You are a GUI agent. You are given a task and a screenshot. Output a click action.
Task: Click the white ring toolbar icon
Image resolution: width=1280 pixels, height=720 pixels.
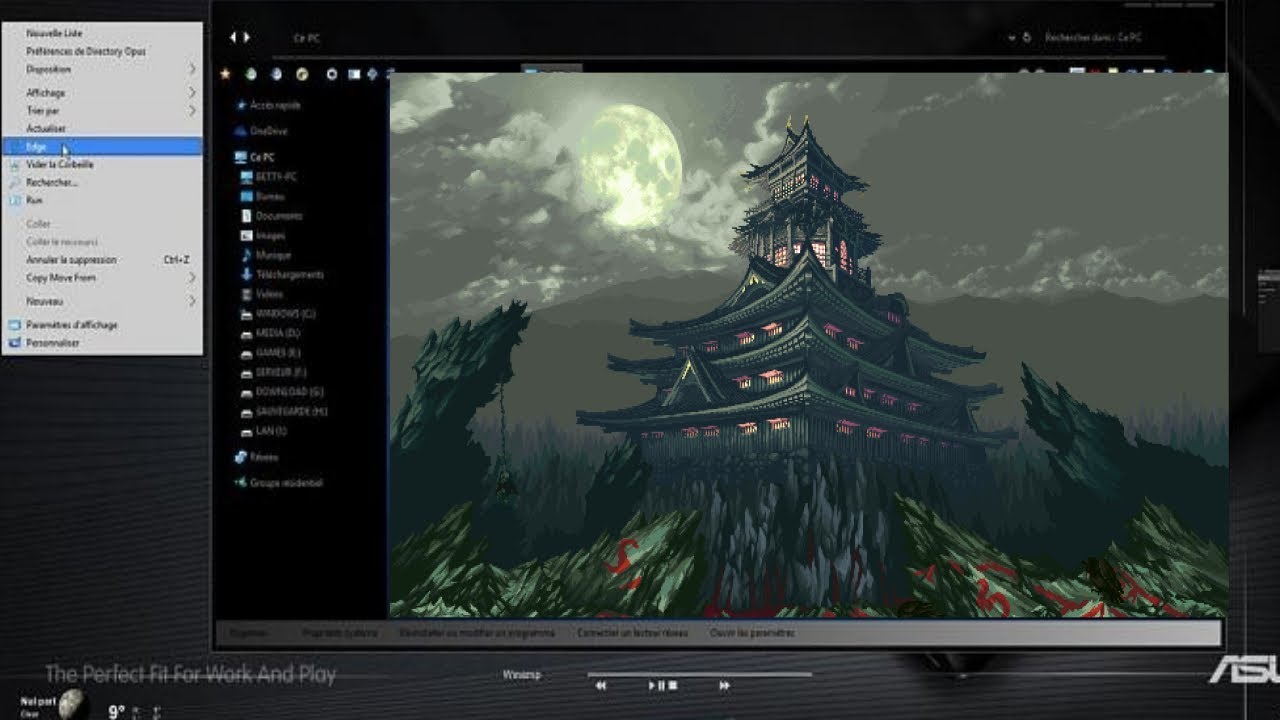[x=332, y=73]
